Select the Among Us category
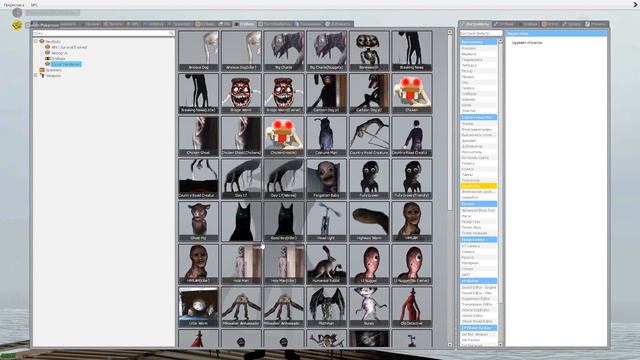 [x=60, y=53]
